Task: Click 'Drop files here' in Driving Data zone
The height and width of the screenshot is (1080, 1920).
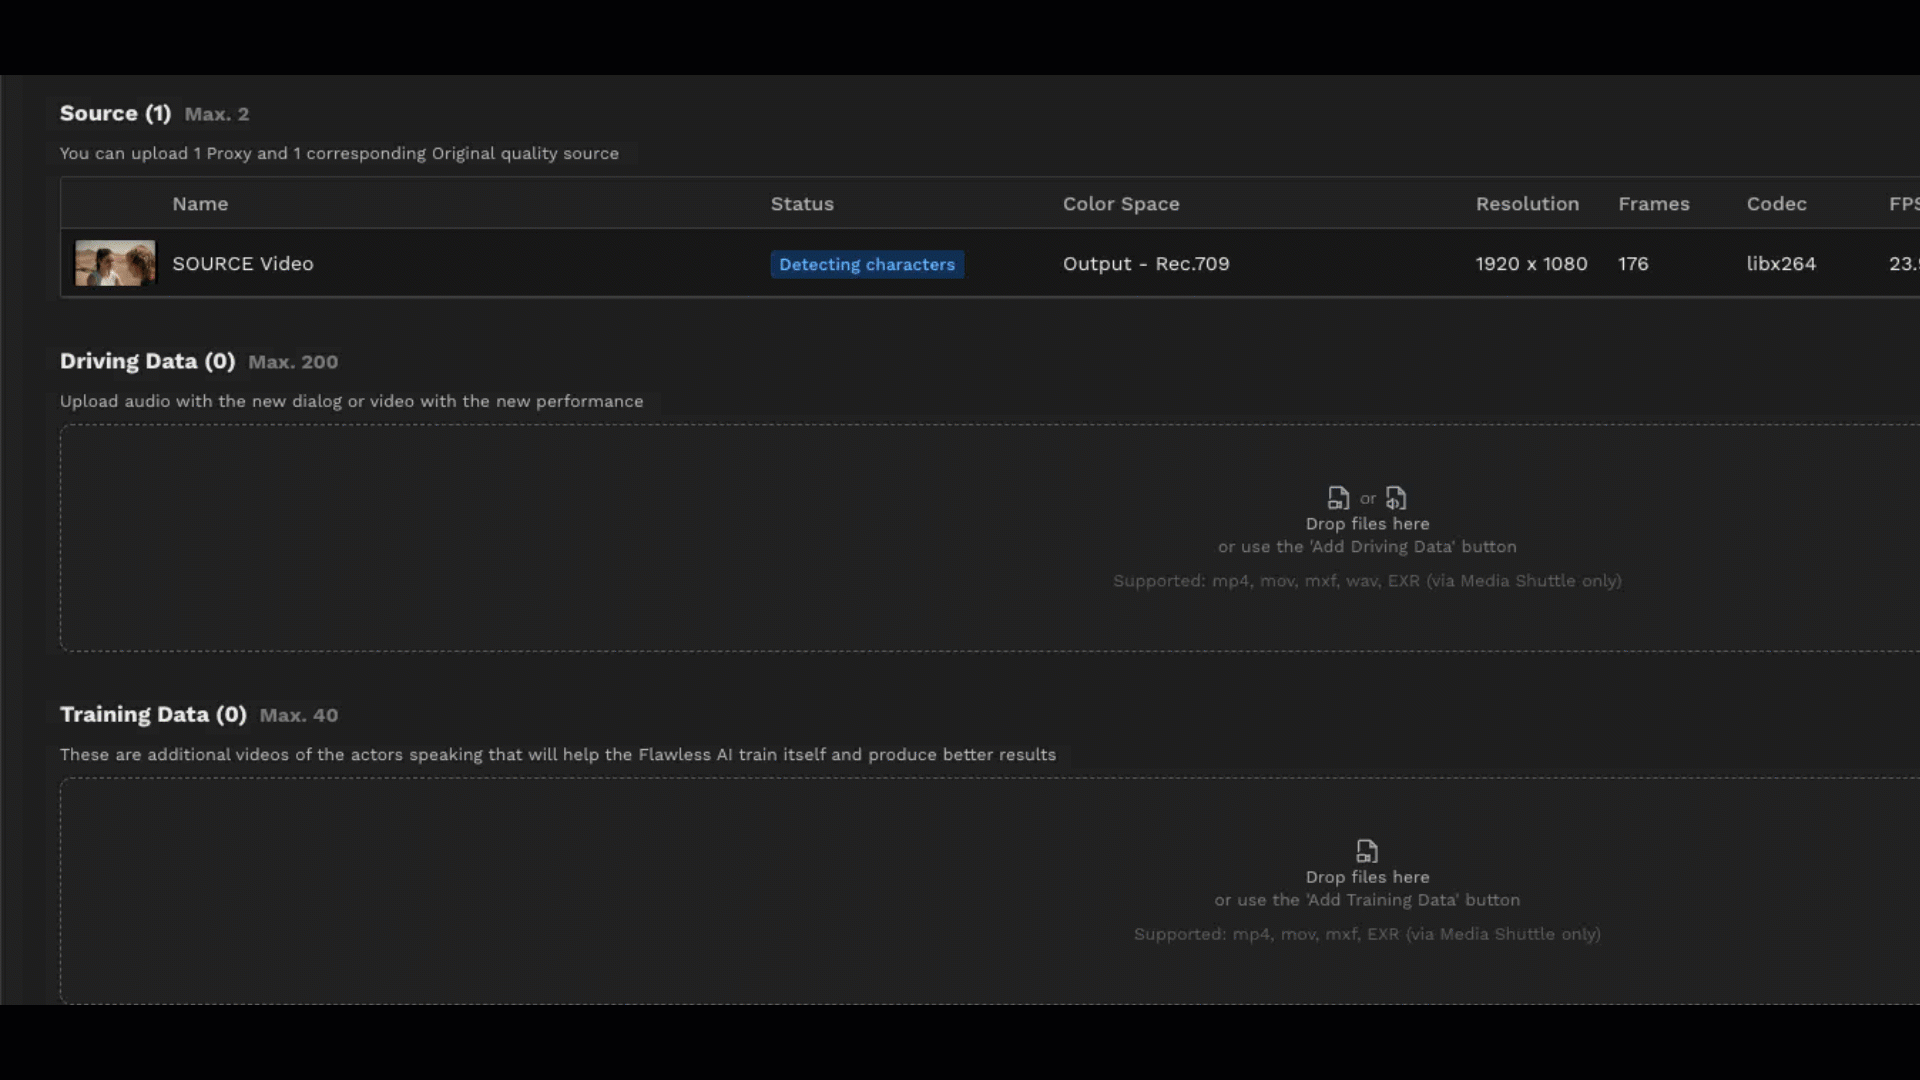Action: [x=1367, y=524]
